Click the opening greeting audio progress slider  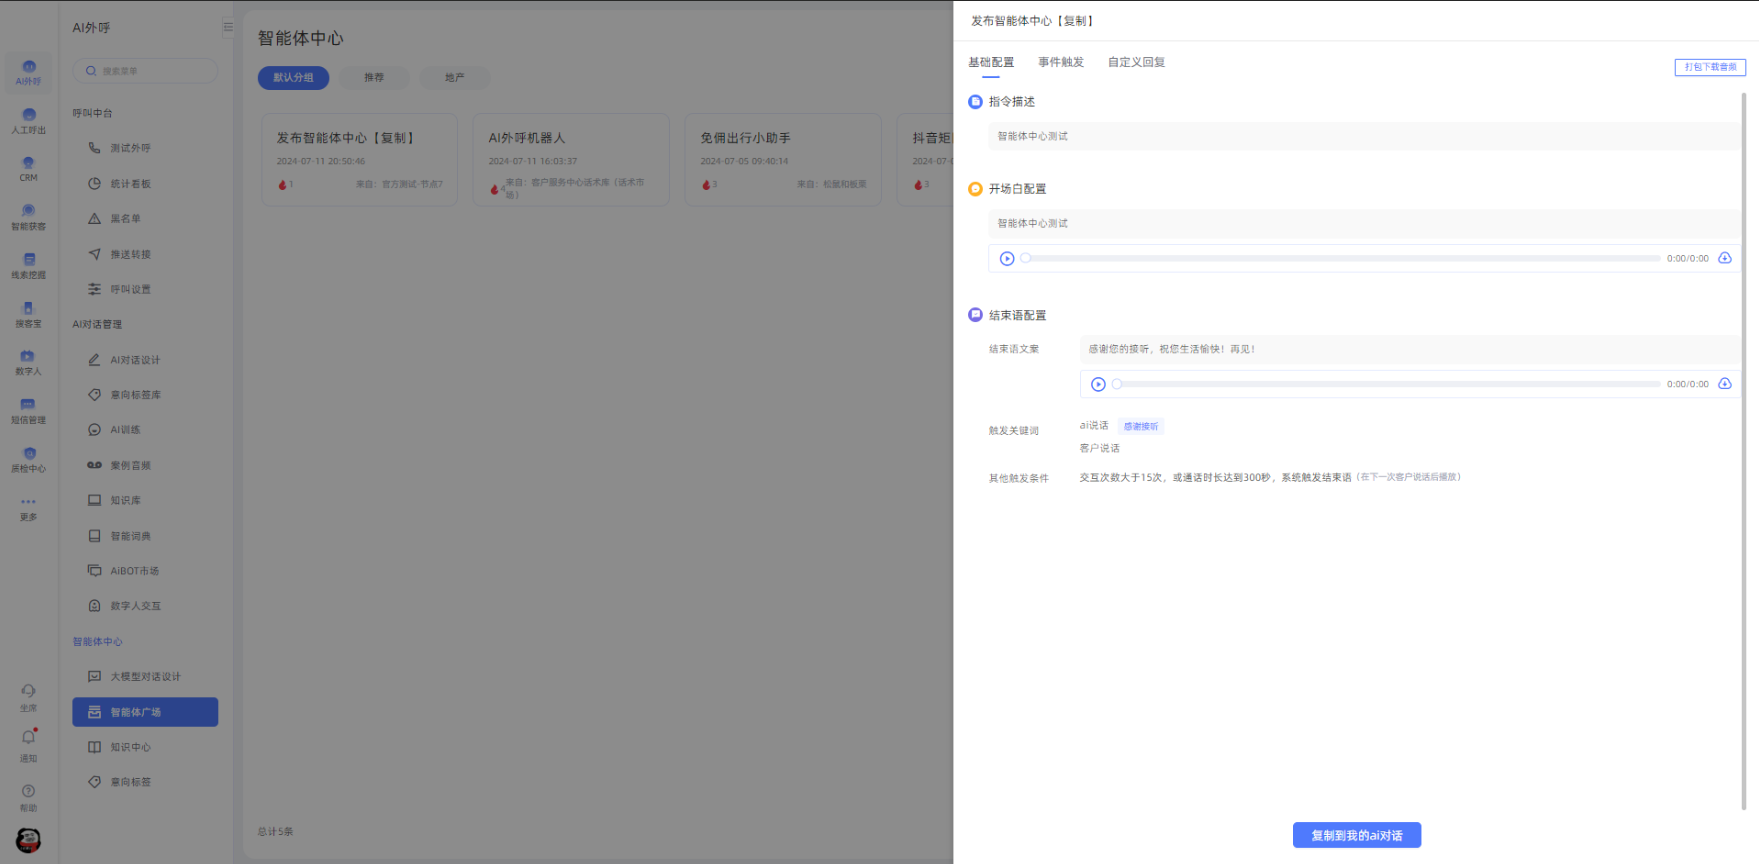[x=1340, y=259]
